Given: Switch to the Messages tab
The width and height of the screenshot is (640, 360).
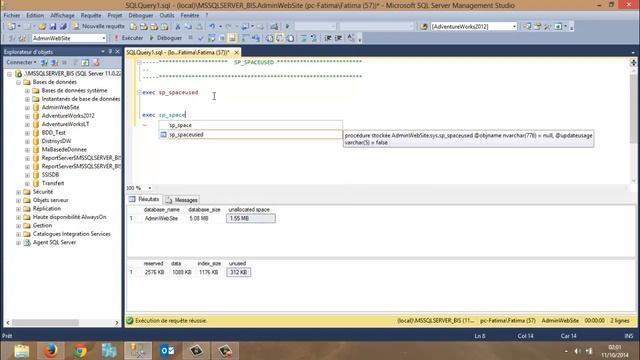Looking at the screenshot, I should 182,200.
